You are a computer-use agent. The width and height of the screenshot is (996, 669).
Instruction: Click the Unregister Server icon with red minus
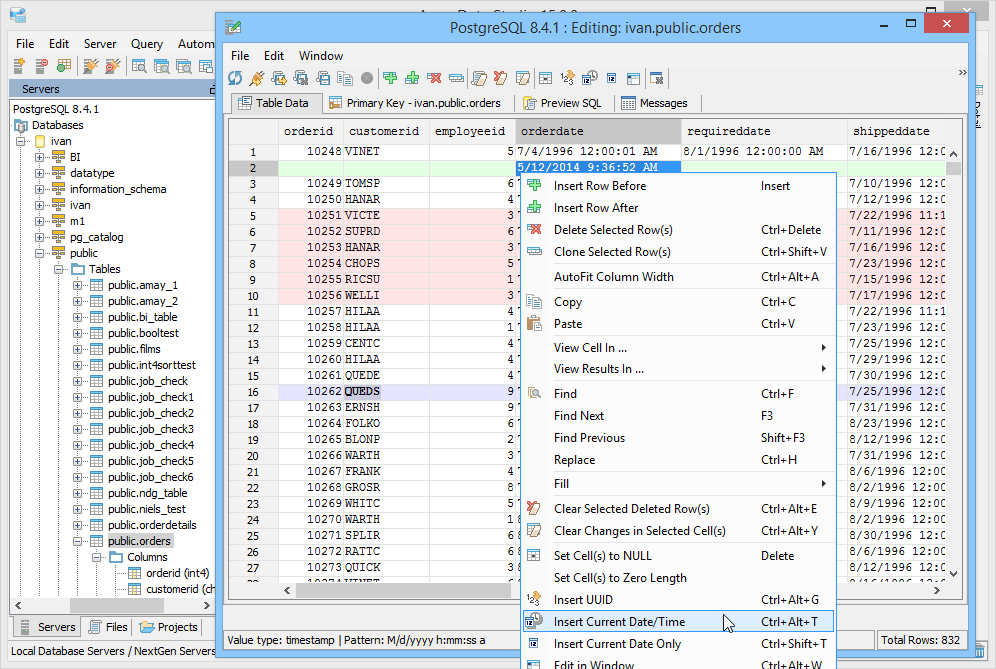point(41,65)
